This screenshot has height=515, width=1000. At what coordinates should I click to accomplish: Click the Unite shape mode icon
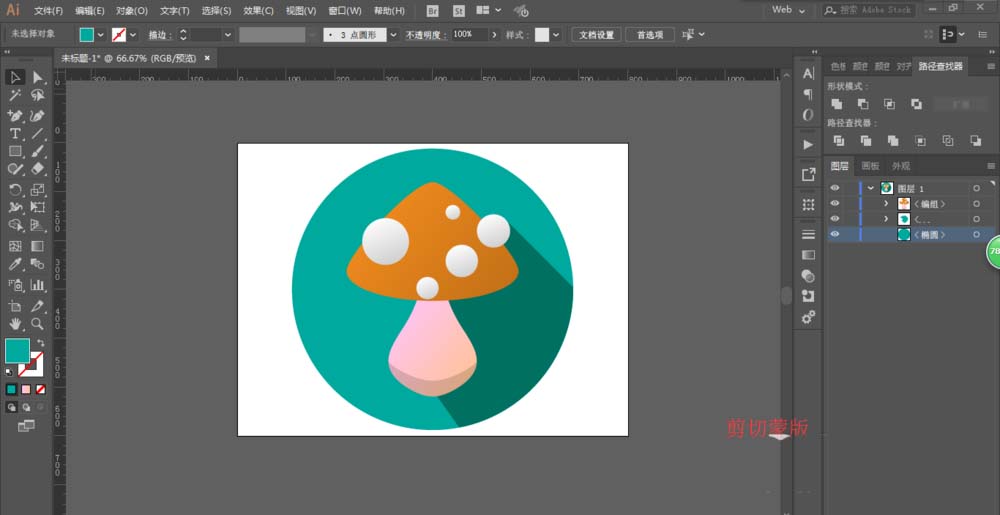pos(838,104)
